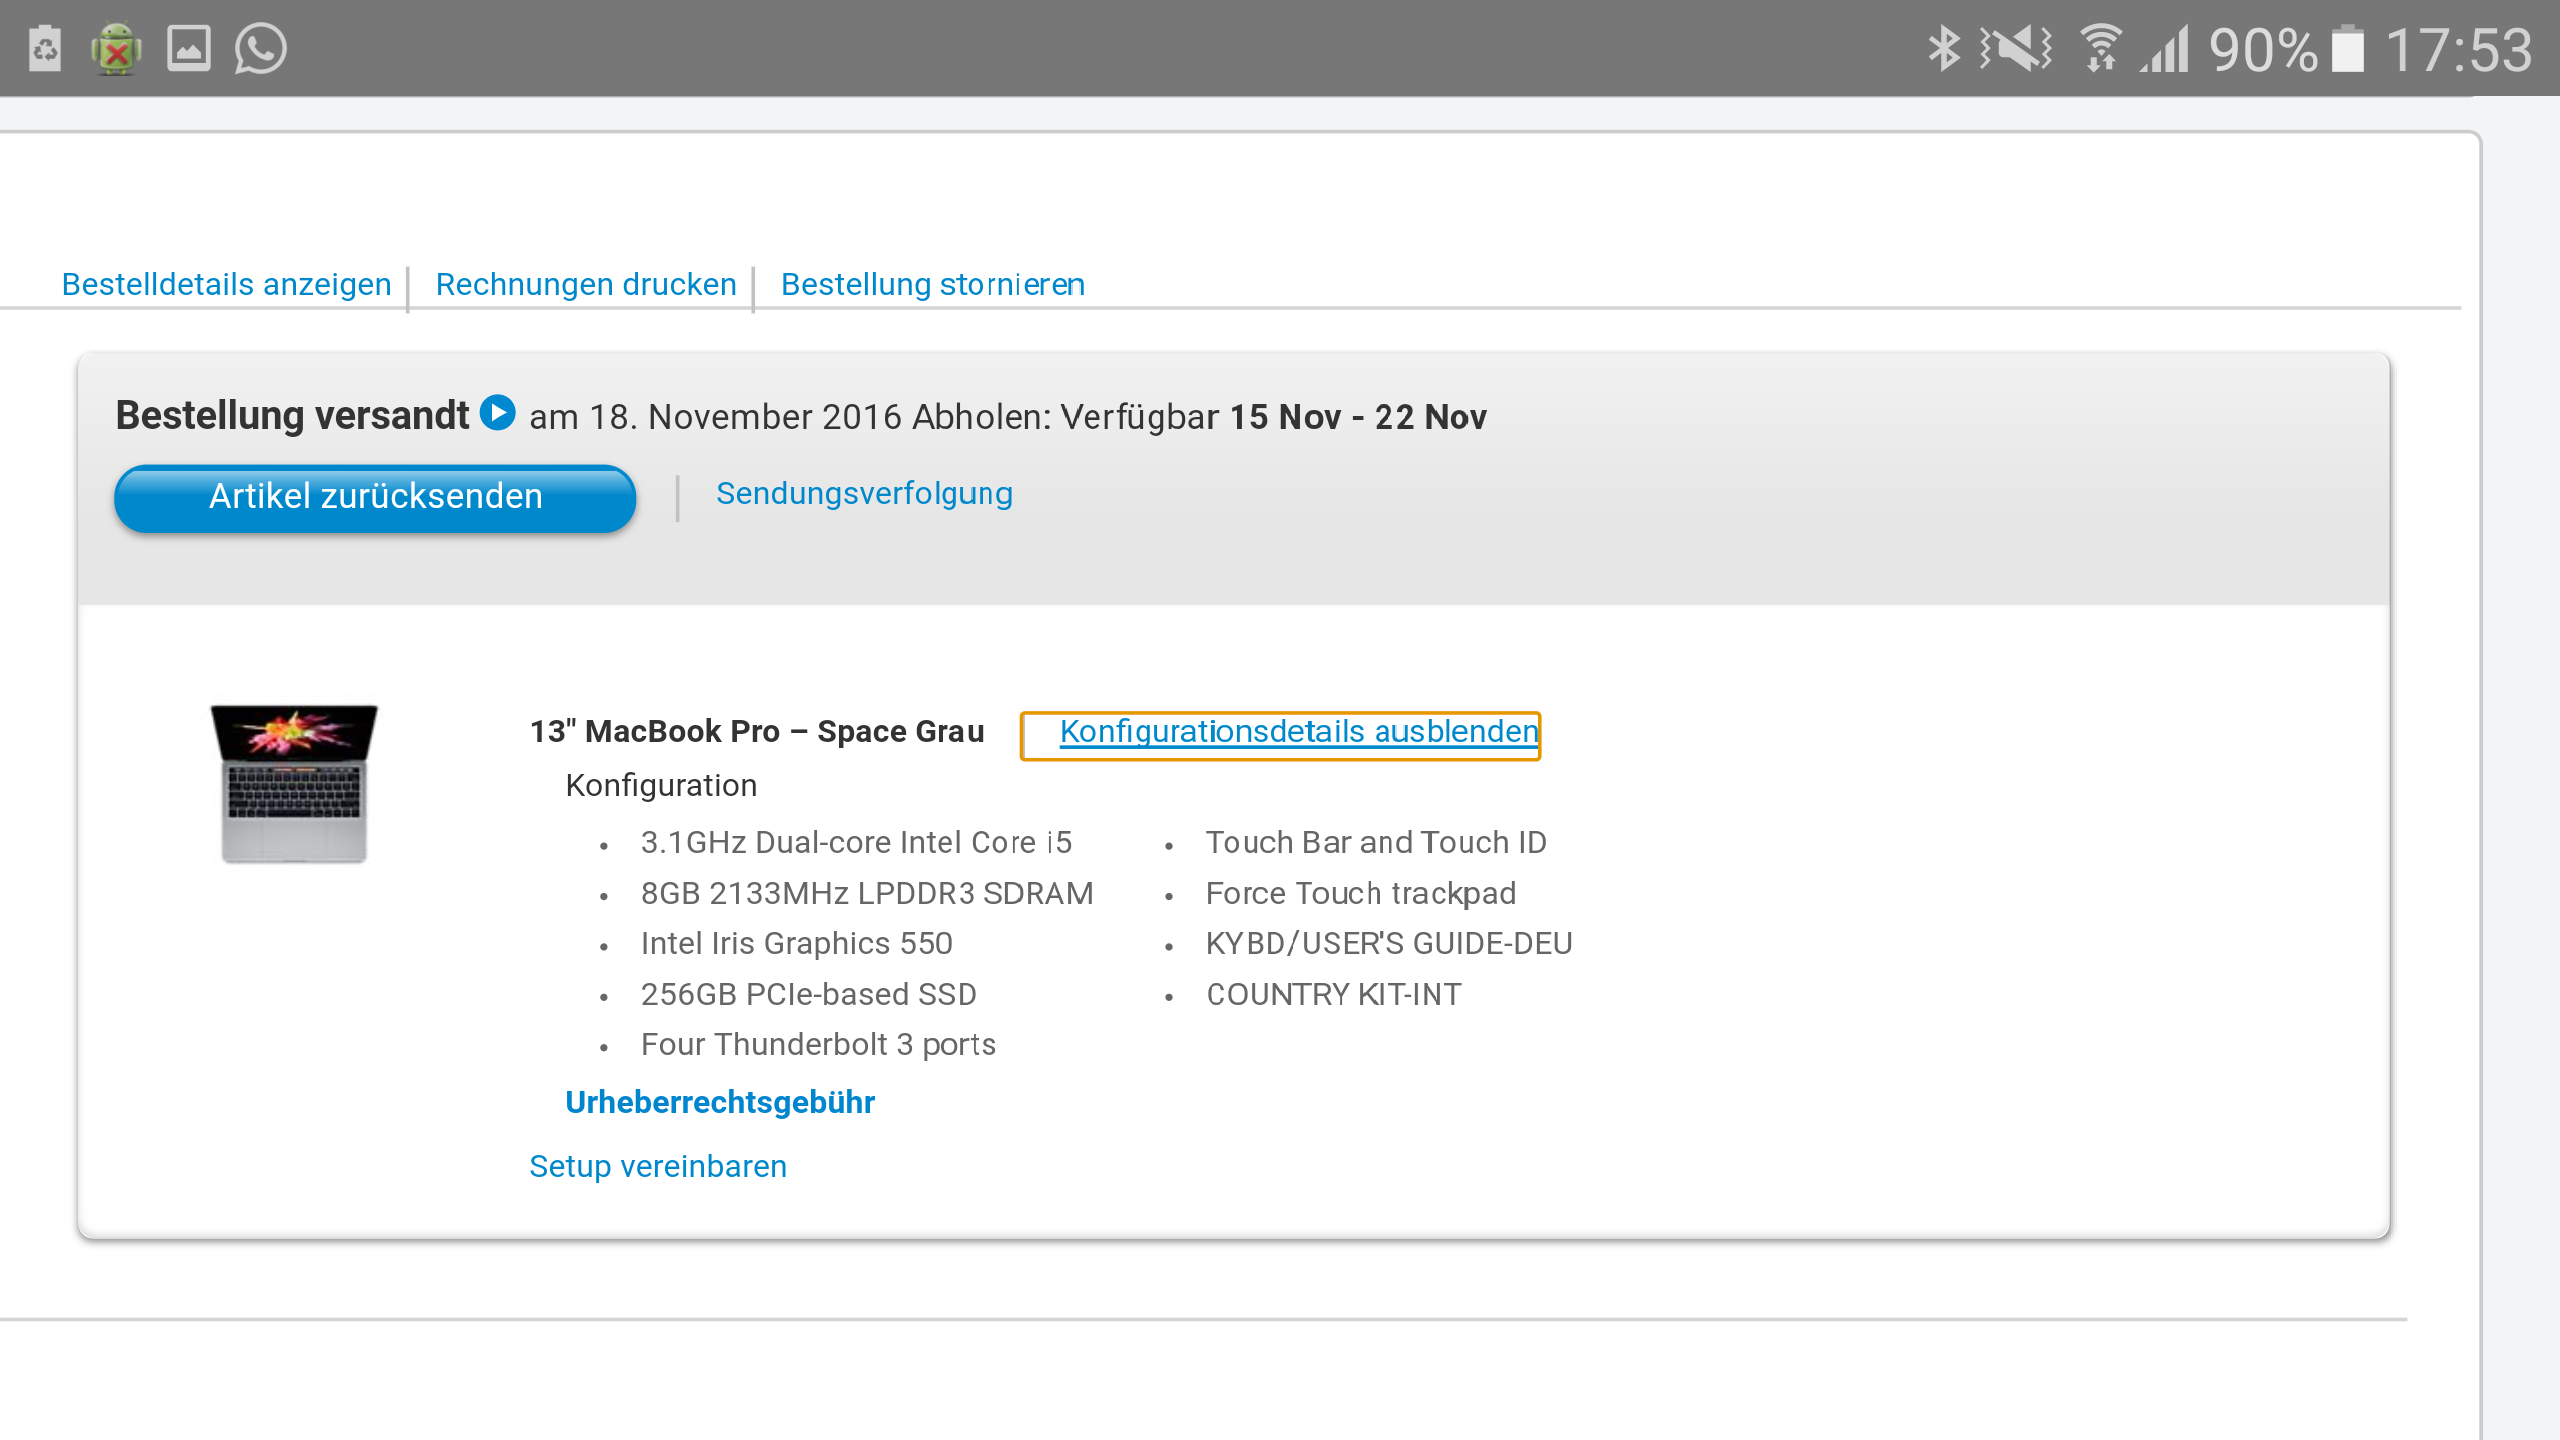This screenshot has height=1440, width=2560.
Task: Tap the Android debug notification icon
Action: 116,49
